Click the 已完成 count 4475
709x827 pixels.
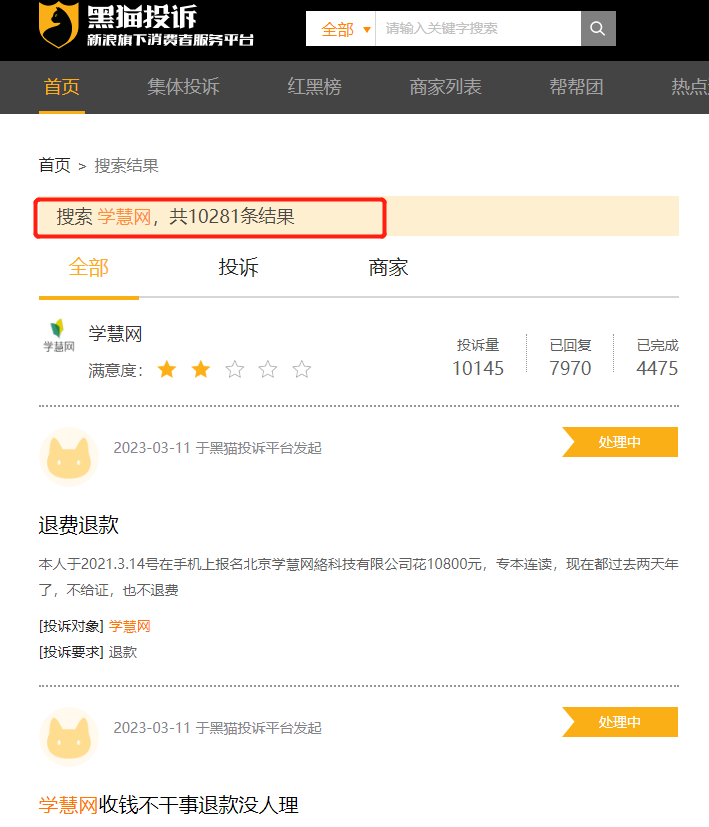[657, 368]
